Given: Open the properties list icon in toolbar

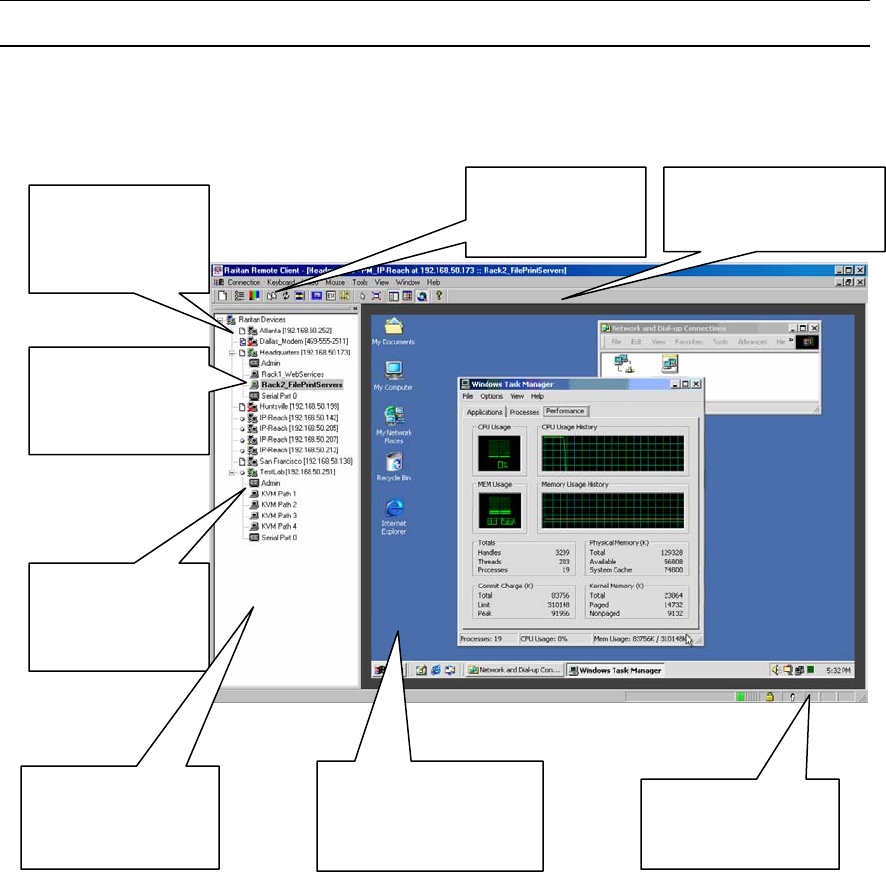Looking at the screenshot, I should tap(240, 296).
